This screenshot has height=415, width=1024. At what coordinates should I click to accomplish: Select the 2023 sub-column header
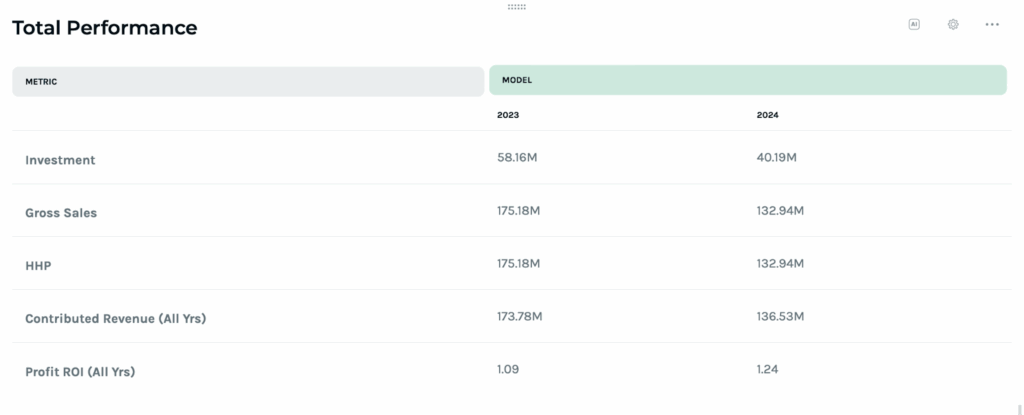click(508, 115)
